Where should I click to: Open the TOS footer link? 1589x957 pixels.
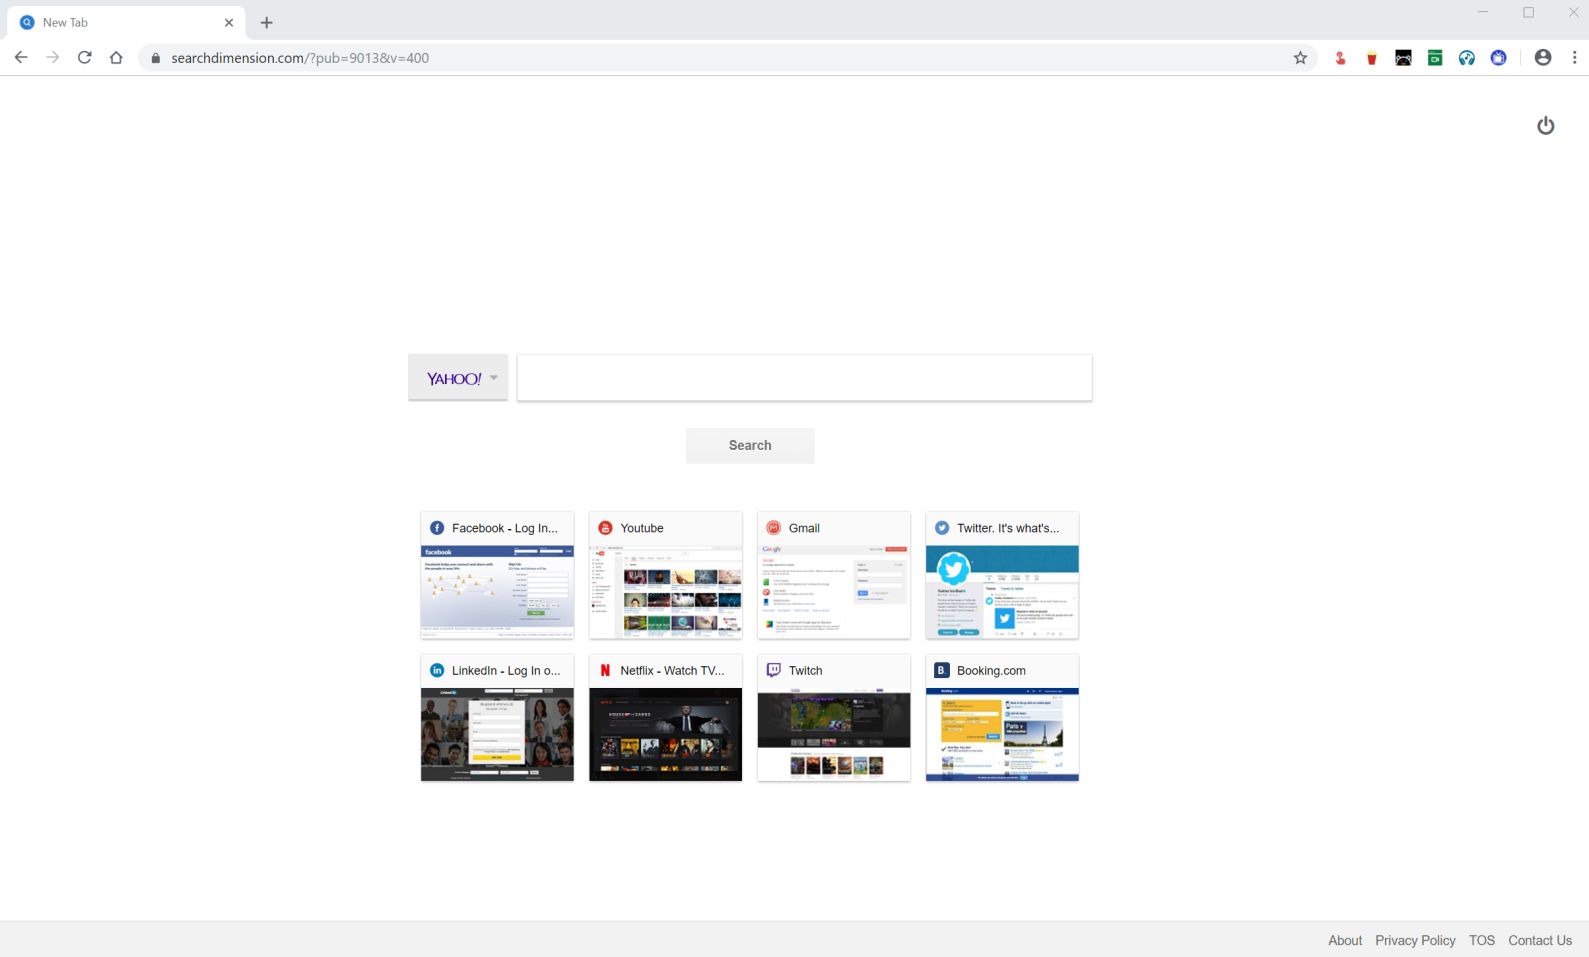1482,940
